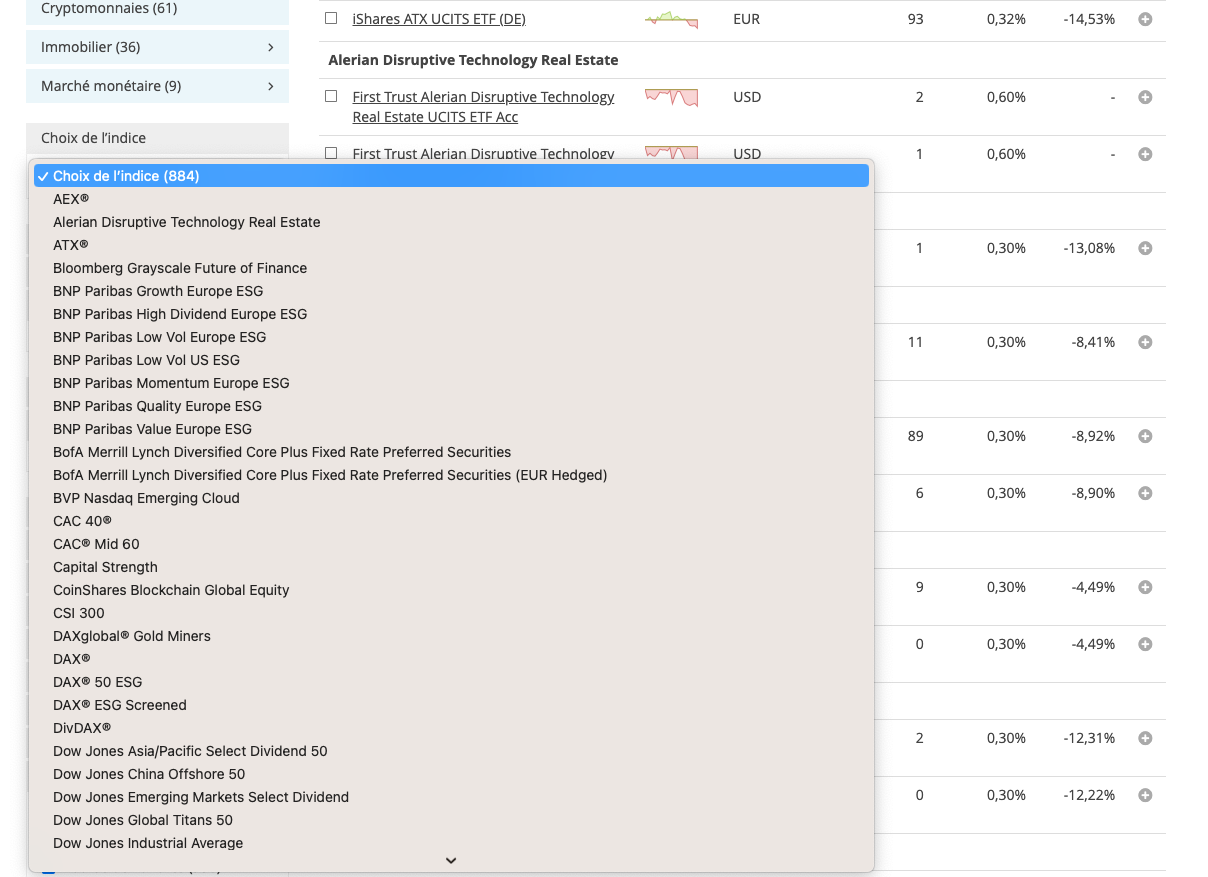Choose Dow Jones Industrial Average option
This screenshot has width=1208, height=877.
[x=148, y=843]
